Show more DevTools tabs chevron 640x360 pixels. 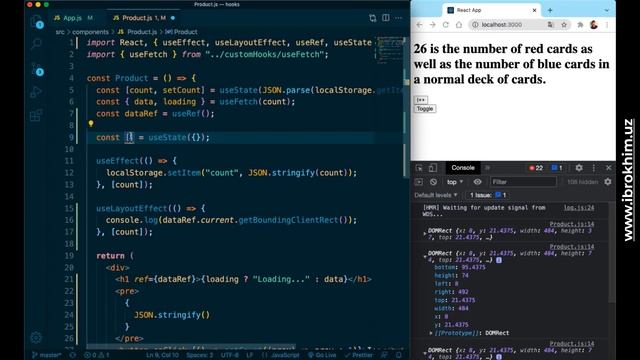click(x=487, y=168)
